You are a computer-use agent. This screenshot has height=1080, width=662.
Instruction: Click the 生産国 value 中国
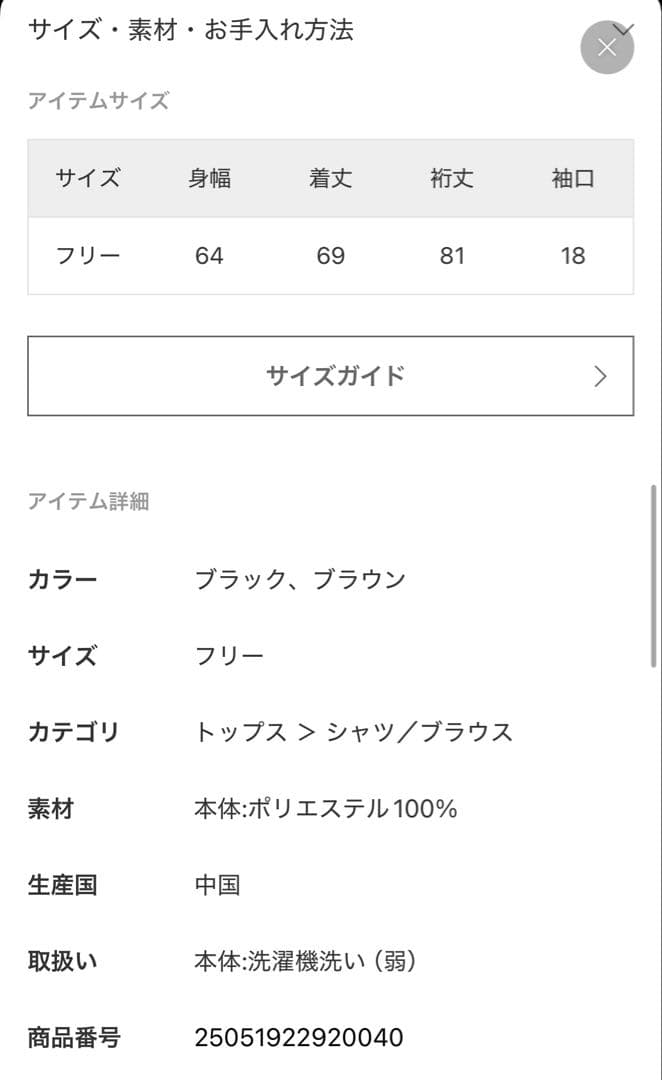pyautogui.click(x=218, y=885)
